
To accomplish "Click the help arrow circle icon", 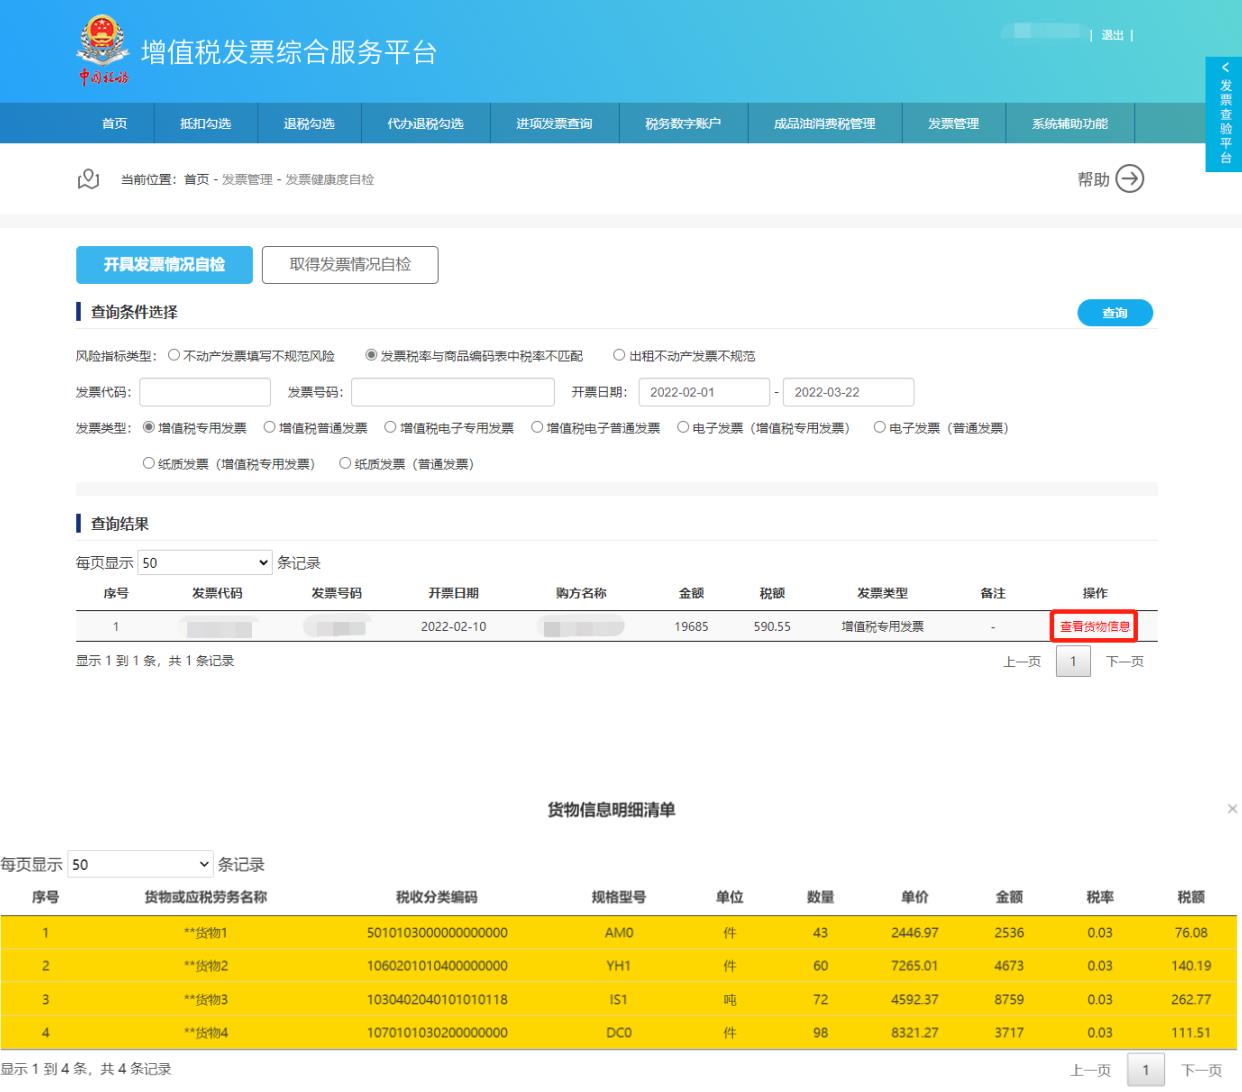I will coord(1129,179).
